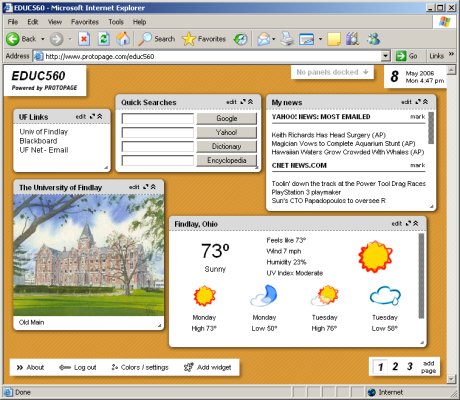The height and width of the screenshot is (400, 460).
Task: Collapse the University of Findlay panel
Action: [x=153, y=187]
